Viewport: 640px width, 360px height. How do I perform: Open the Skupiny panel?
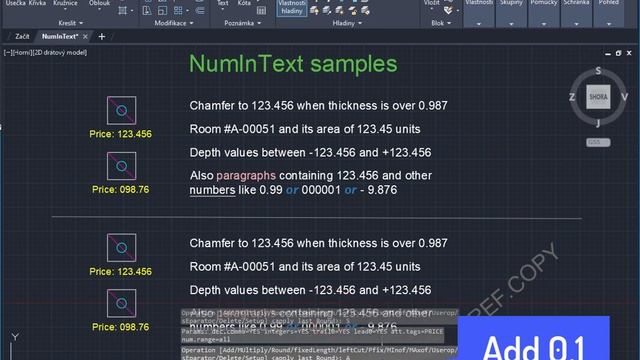click(x=511, y=13)
